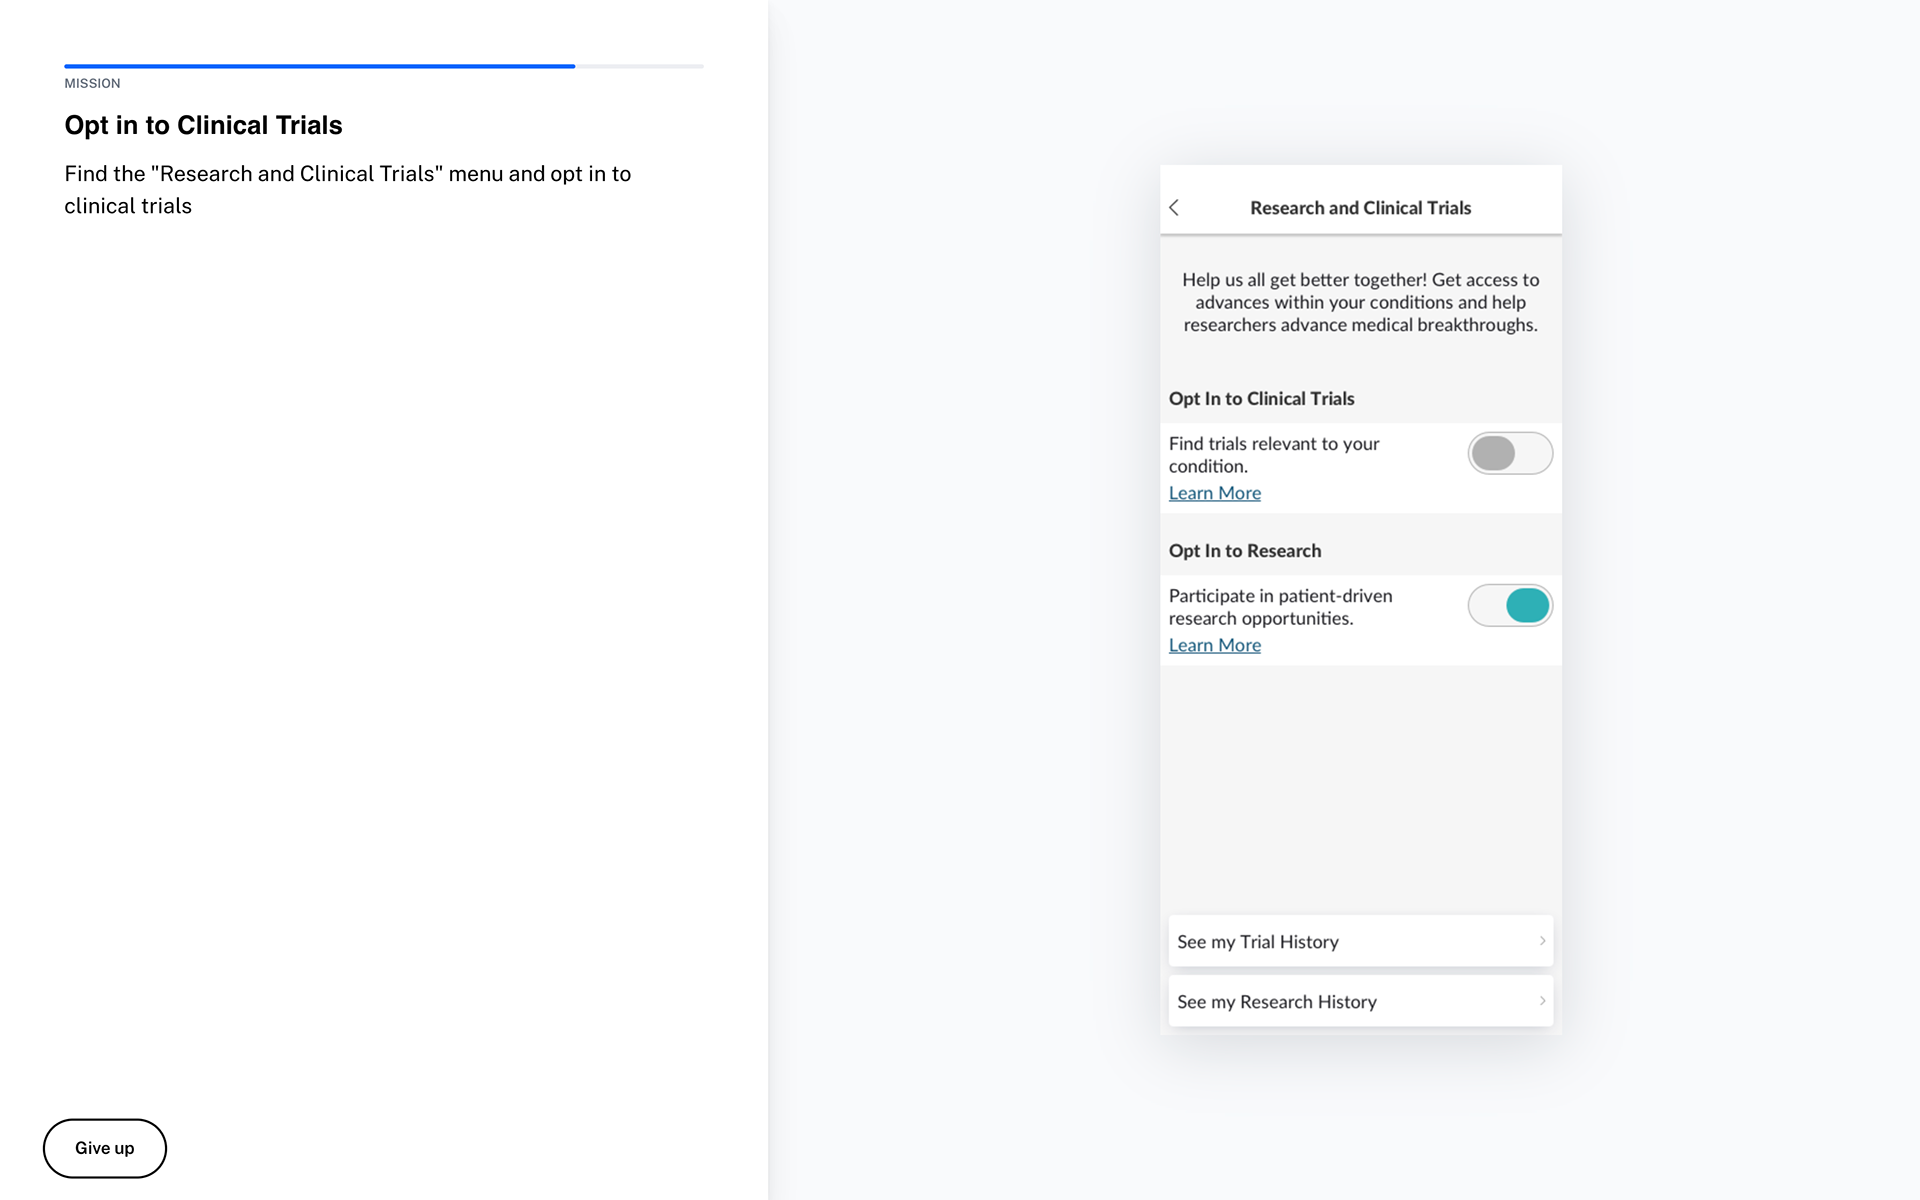Click the mission title 'Opt in to Clinical Trials'
Viewport: 1920px width, 1200px height.
(x=203, y=125)
